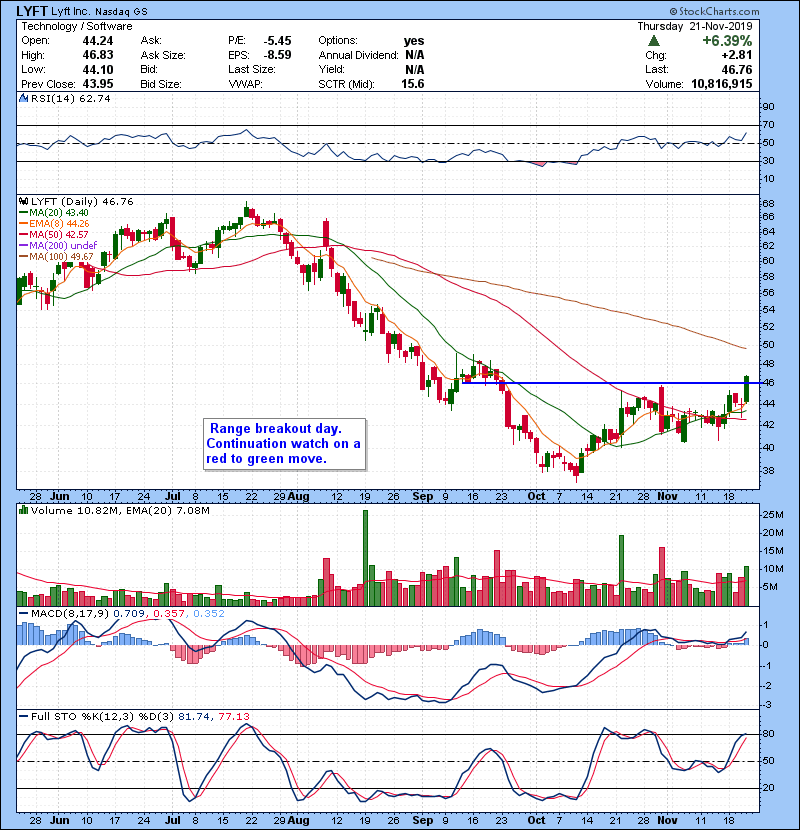Click the Annual Dividend label
Viewport: 800px width, 830px height.
[358, 55]
